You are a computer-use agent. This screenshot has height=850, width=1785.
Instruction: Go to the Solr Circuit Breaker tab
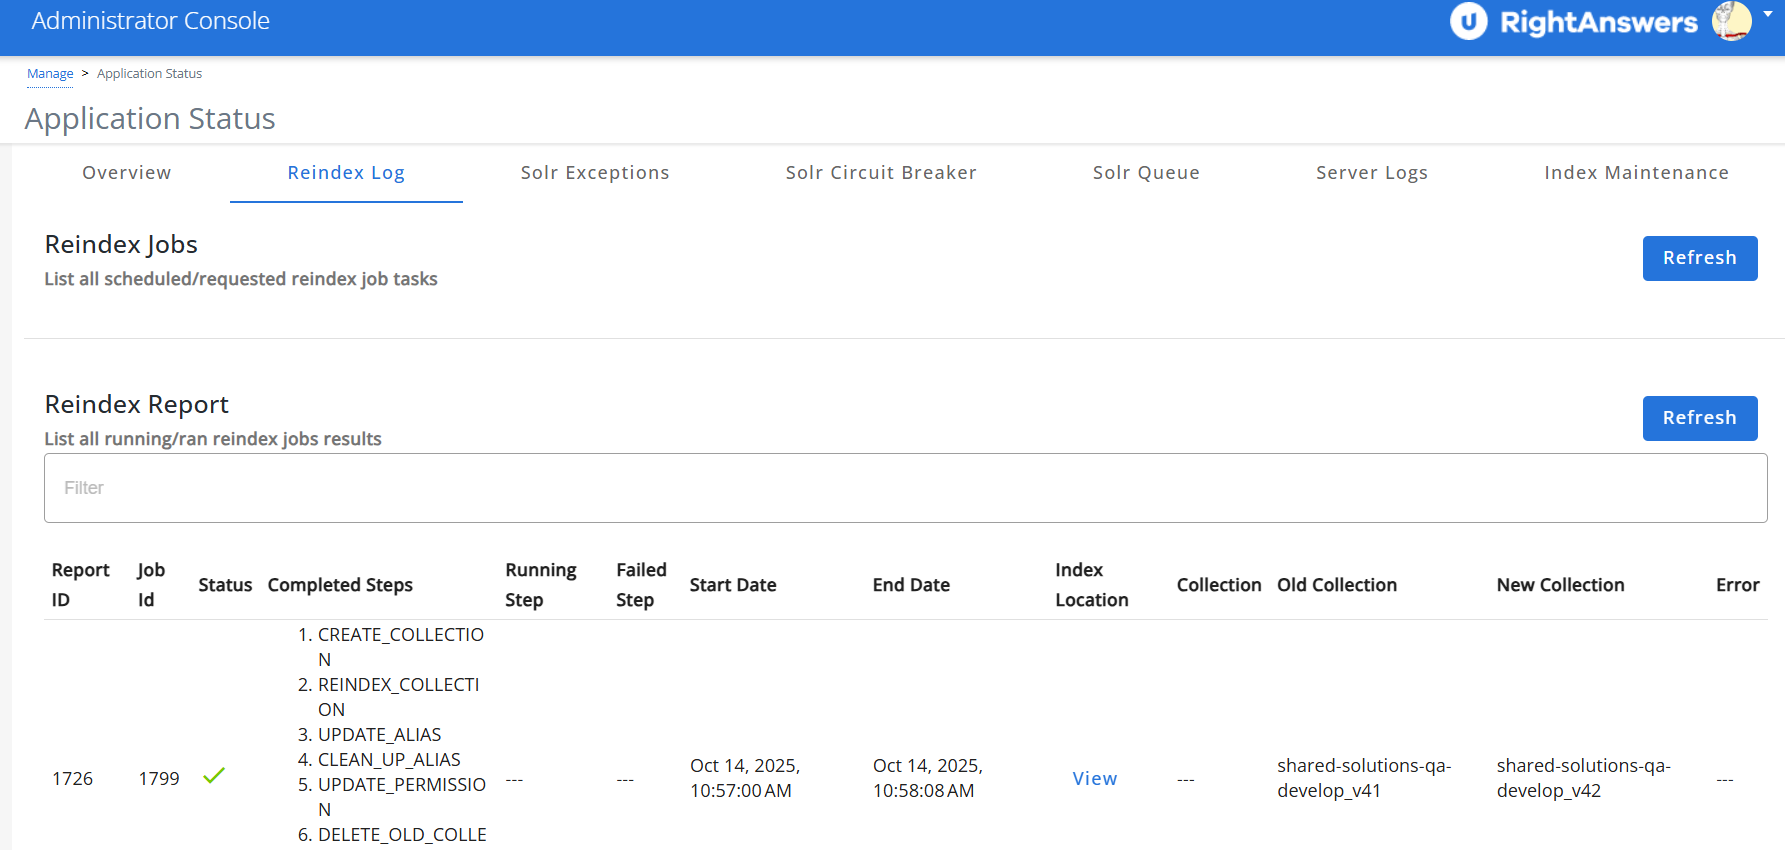coord(881,173)
